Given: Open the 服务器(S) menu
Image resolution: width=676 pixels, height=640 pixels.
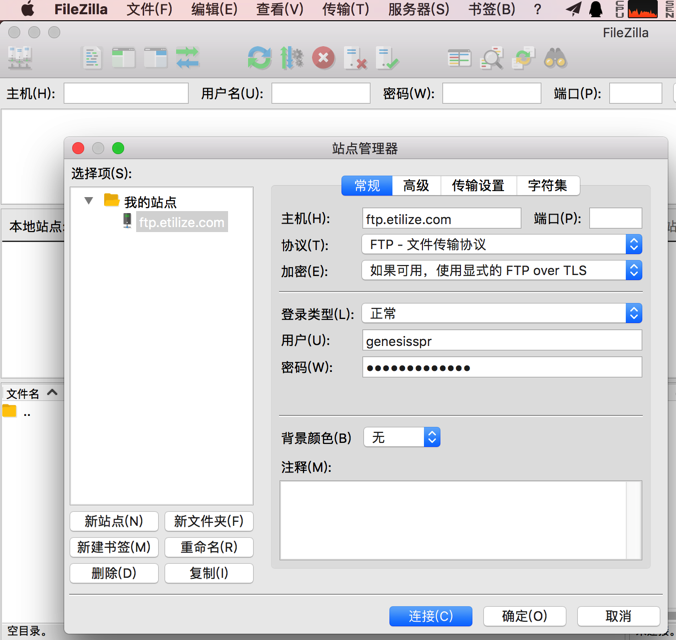Looking at the screenshot, I should click(419, 9).
